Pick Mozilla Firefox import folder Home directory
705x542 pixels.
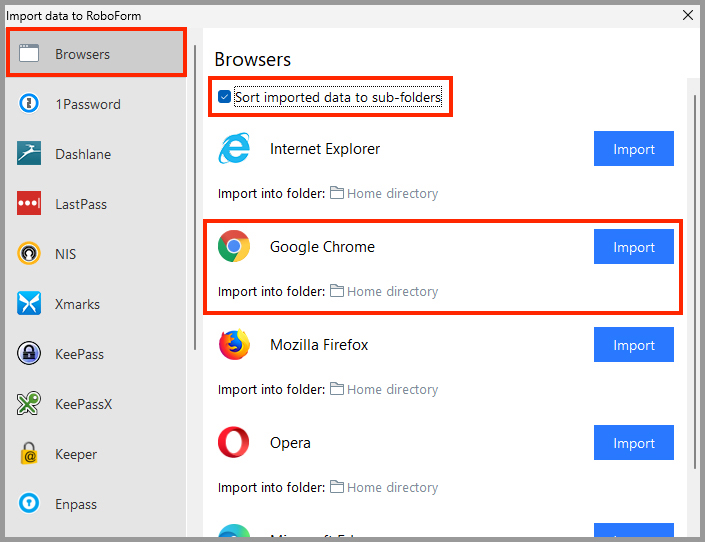point(384,390)
